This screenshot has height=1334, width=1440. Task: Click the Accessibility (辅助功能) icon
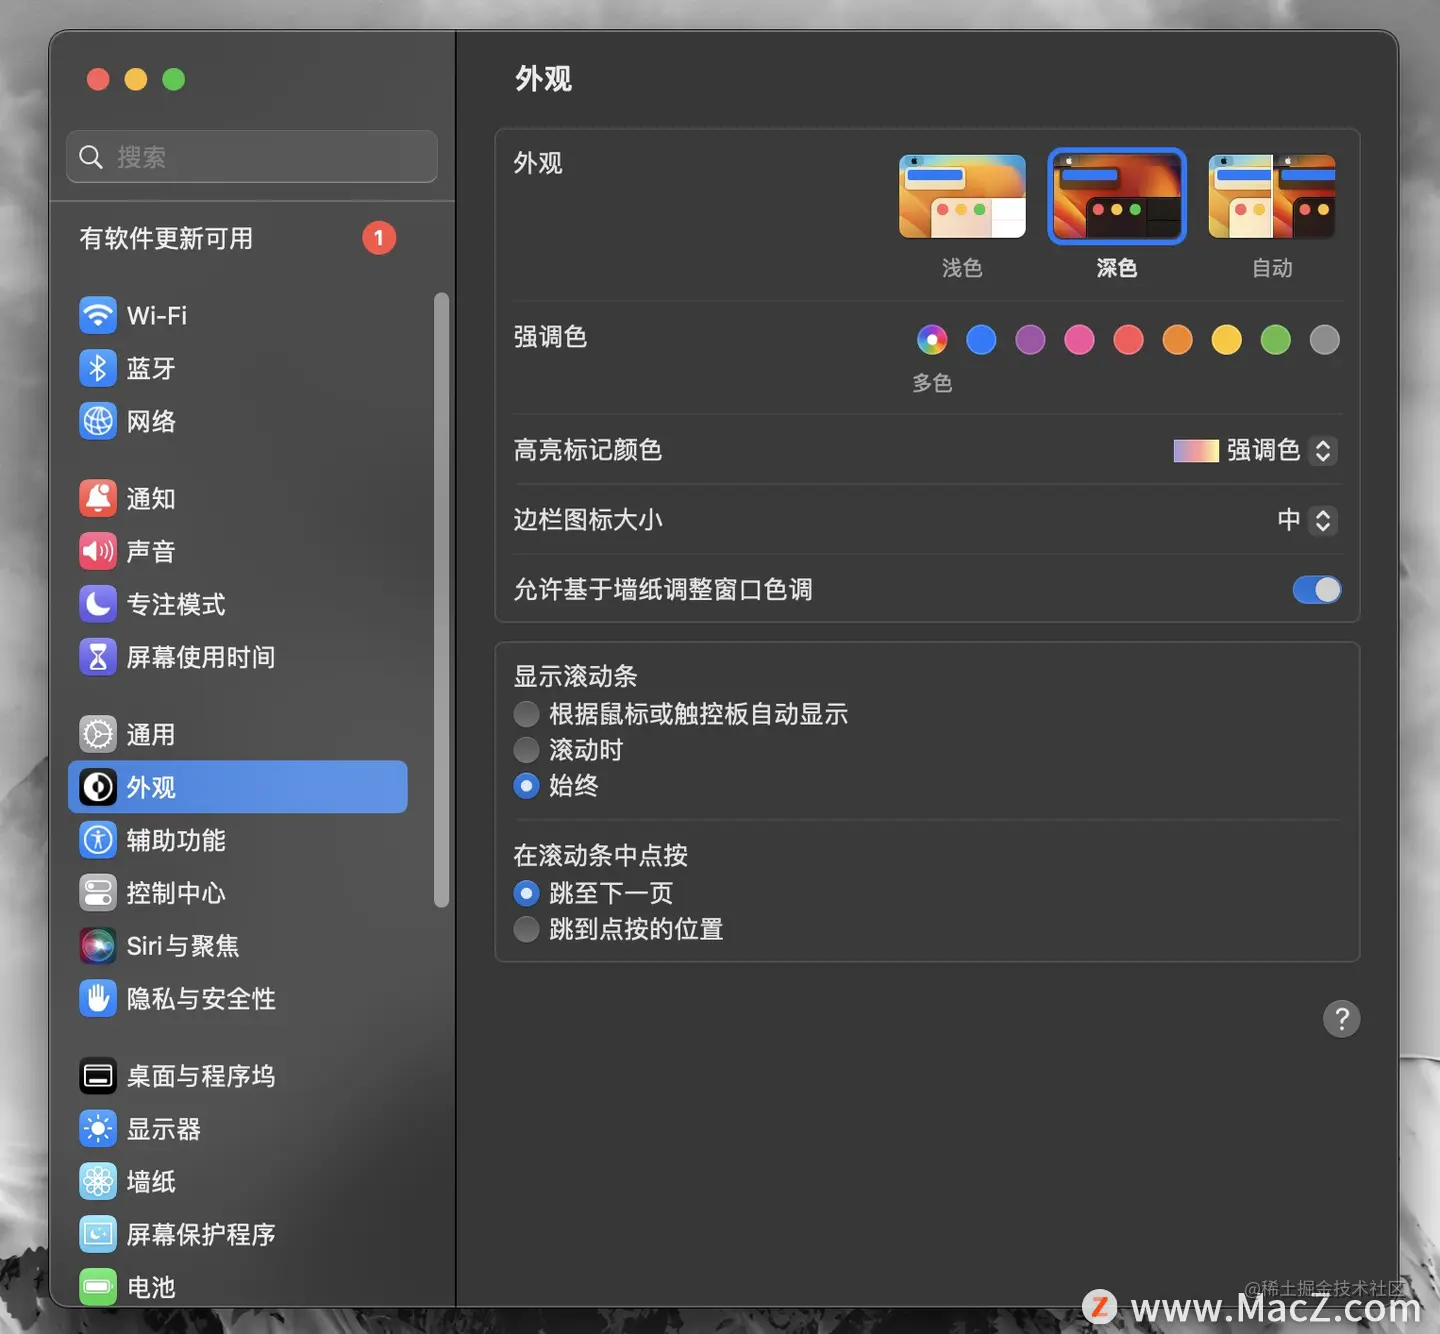pyautogui.click(x=98, y=840)
